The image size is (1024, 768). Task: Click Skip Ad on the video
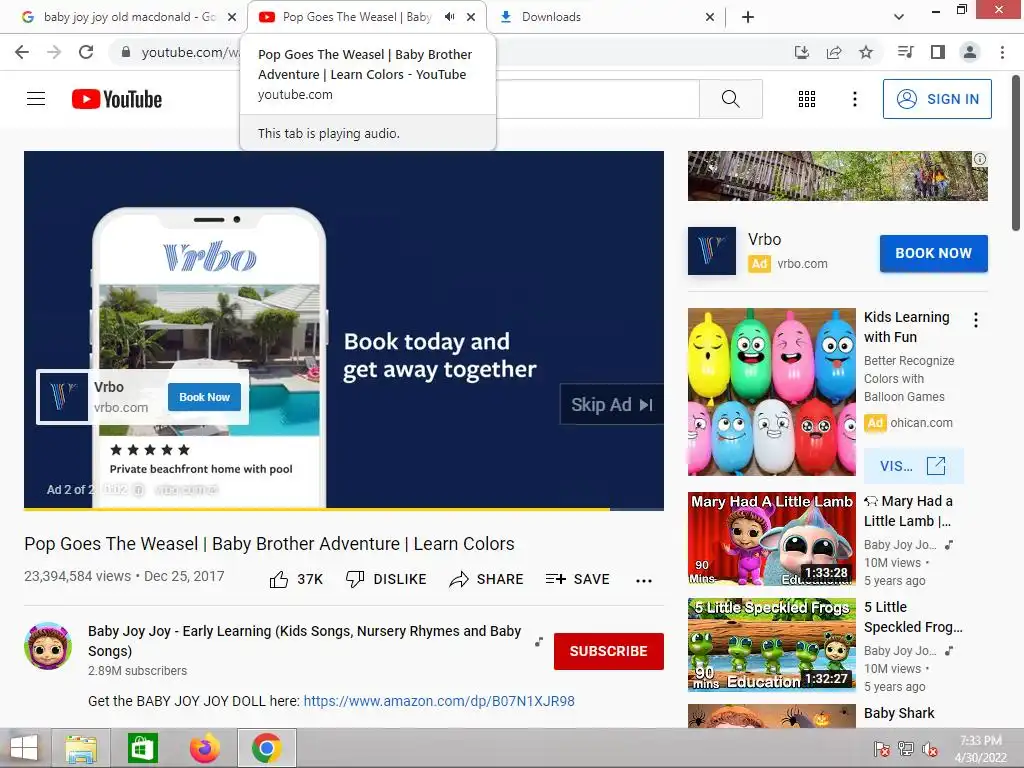(x=611, y=405)
